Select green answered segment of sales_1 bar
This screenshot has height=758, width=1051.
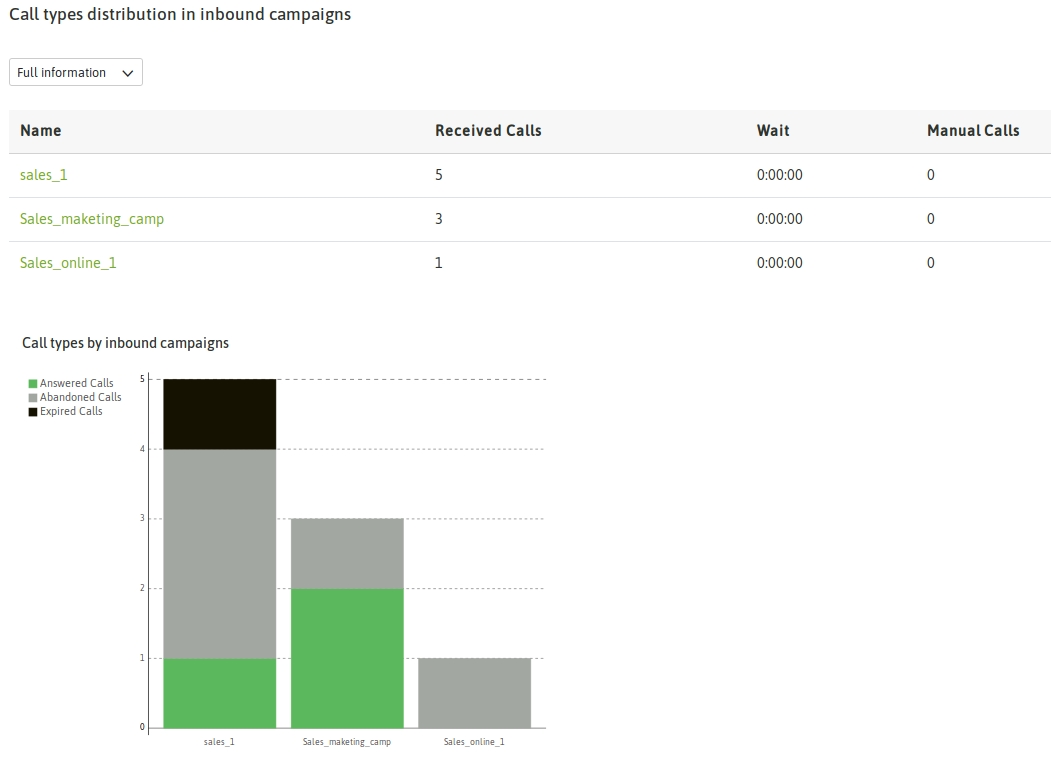pos(219,693)
